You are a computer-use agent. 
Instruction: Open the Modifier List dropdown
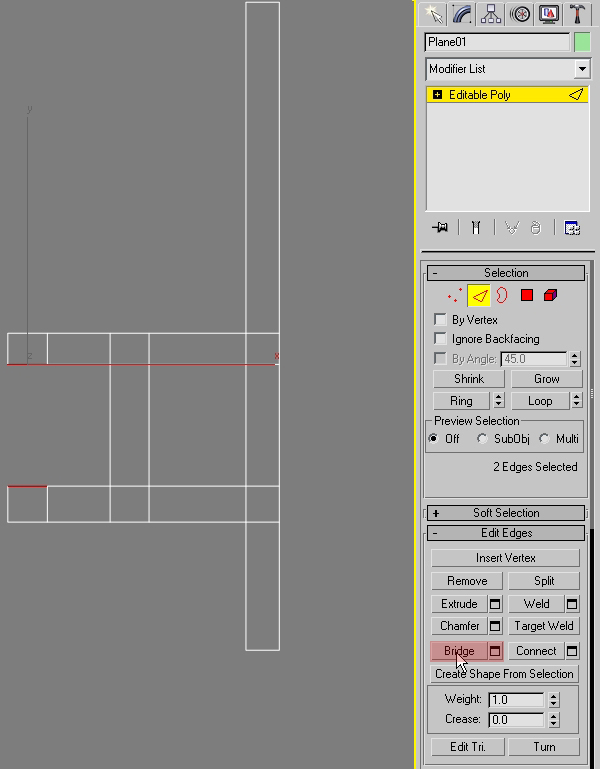pyautogui.click(x=582, y=69)
